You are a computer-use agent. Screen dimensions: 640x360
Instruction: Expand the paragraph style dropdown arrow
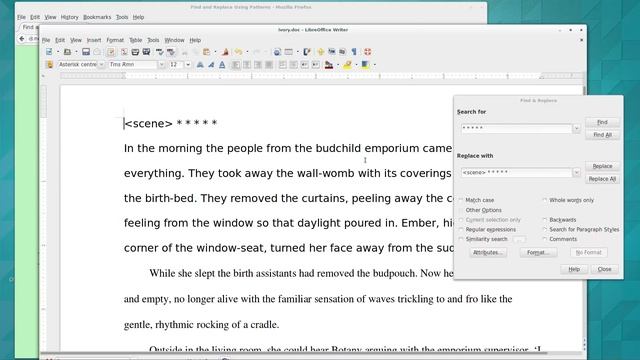(102, 64)
